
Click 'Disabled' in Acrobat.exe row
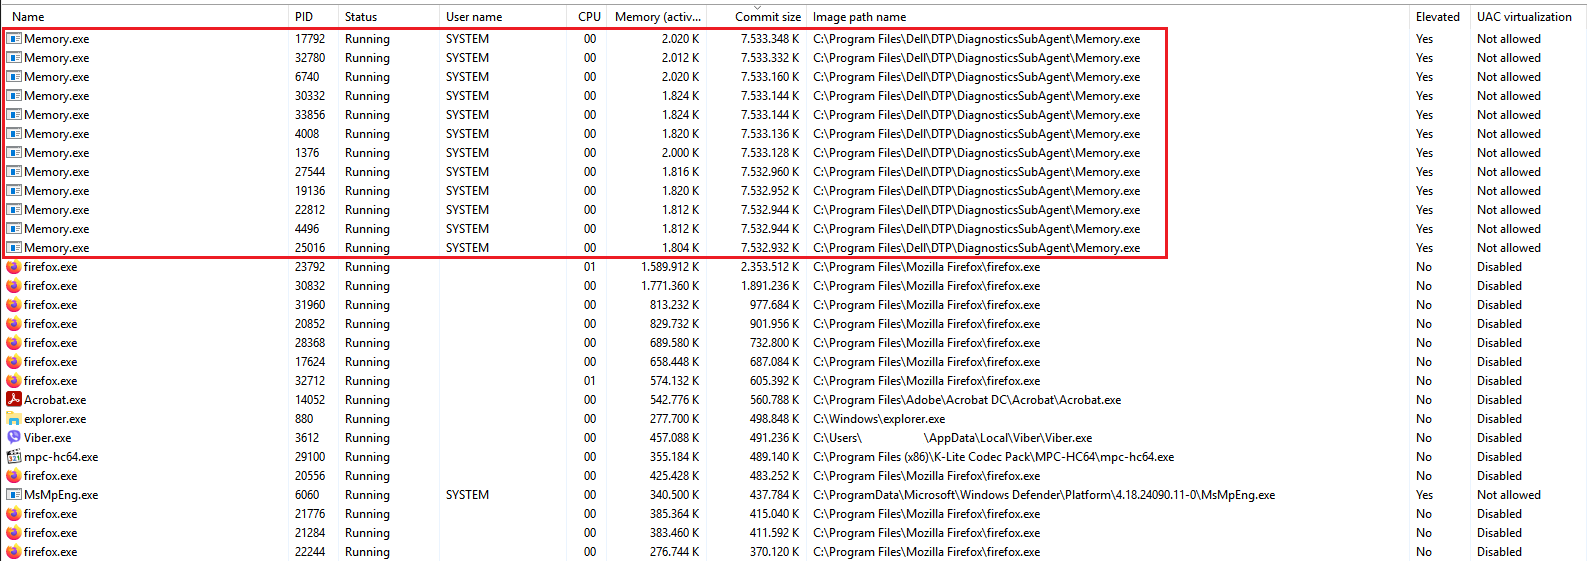click(x=1499, y=400)
